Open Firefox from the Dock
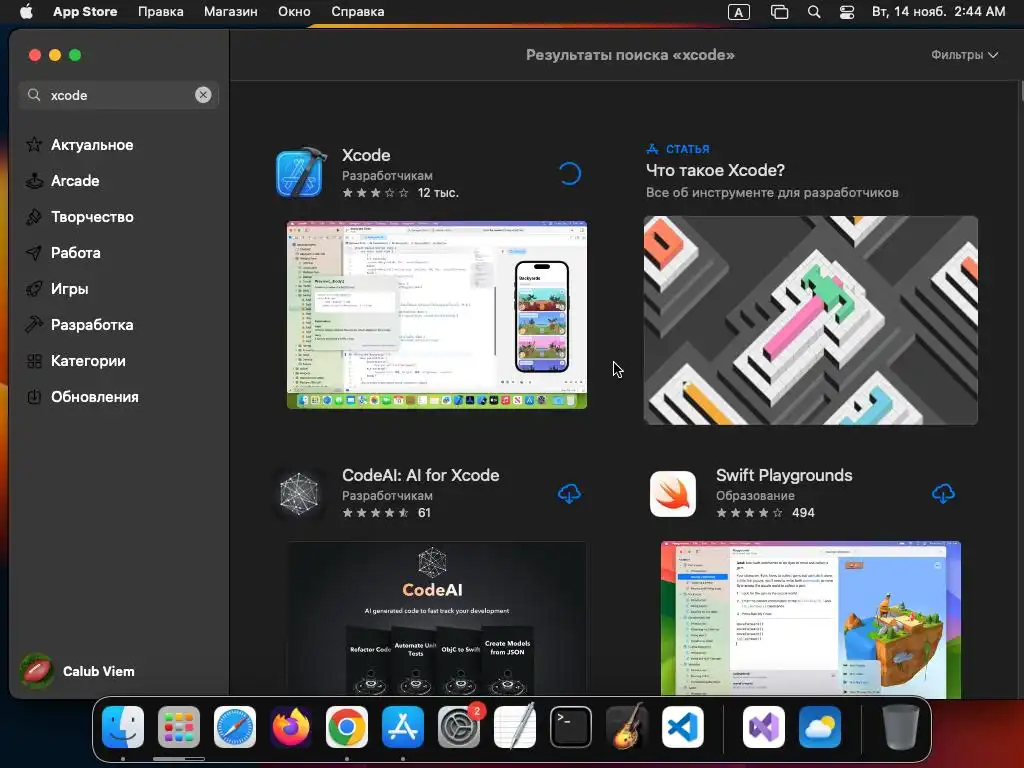Viewport: 1024px width, 768px height. pyautogui.click(x=291, y=727)
